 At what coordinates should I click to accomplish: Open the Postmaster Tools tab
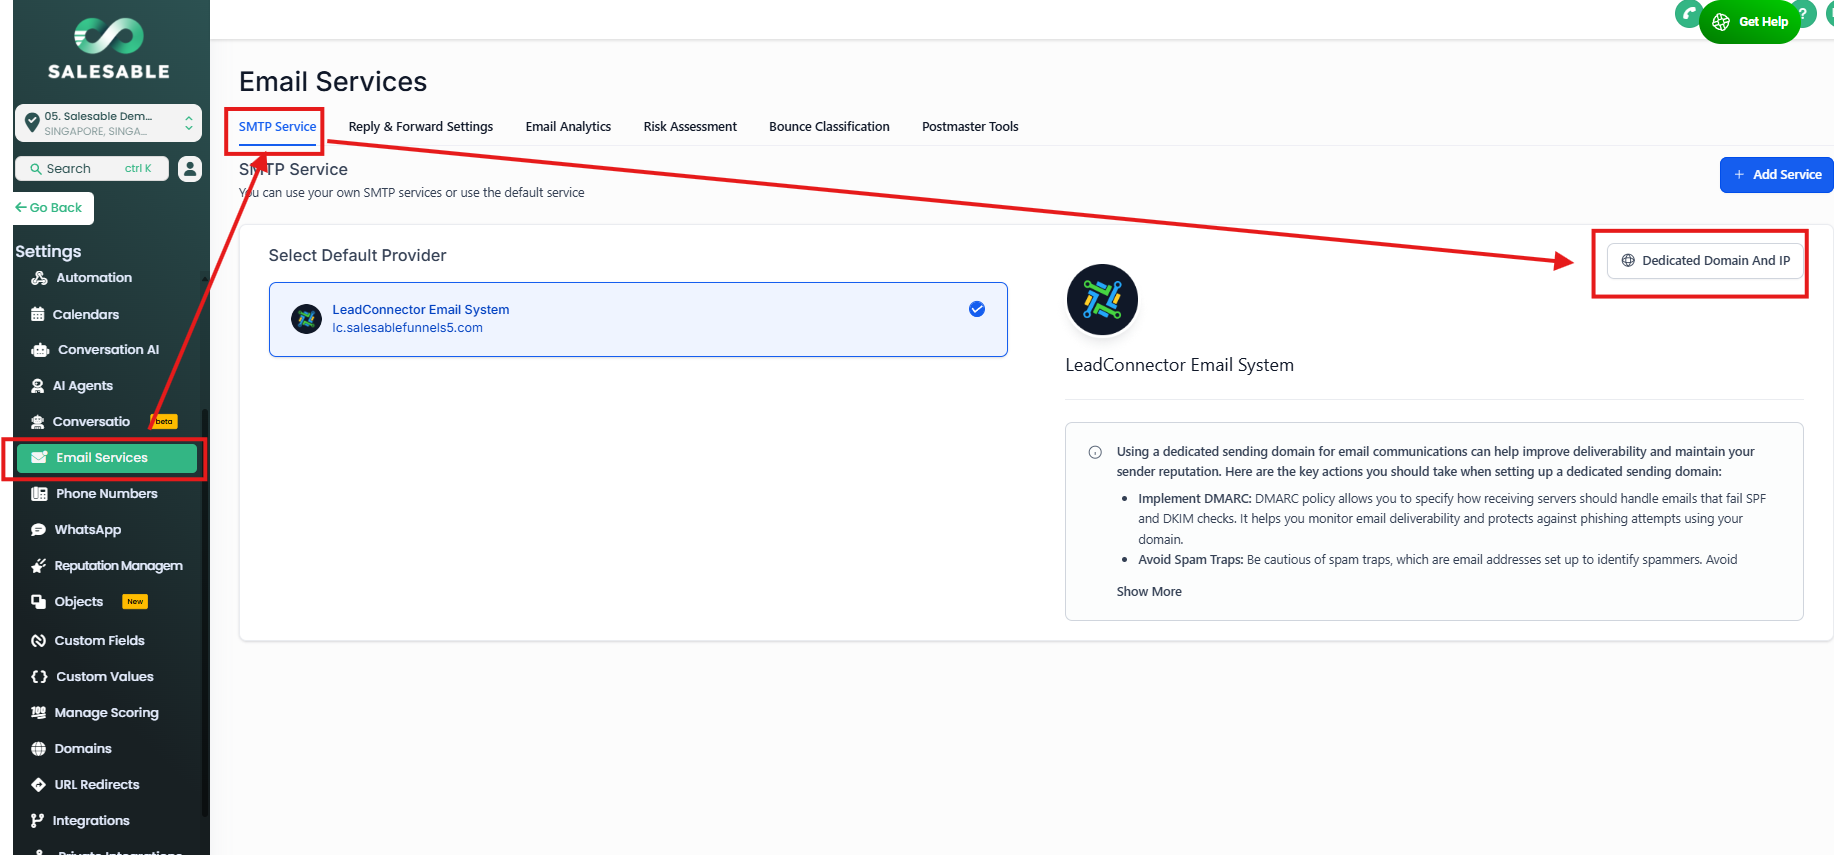(970, 127)
